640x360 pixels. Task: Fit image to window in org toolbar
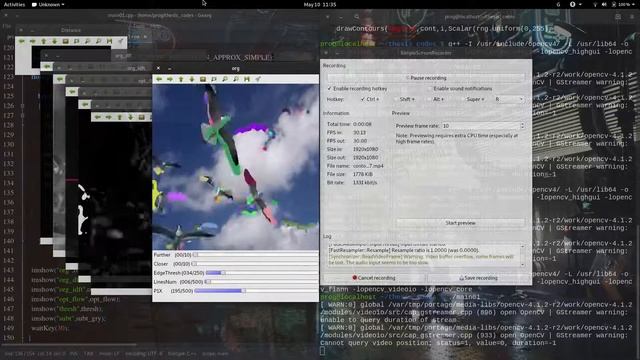pyautogui.click(x=214, y=79)
